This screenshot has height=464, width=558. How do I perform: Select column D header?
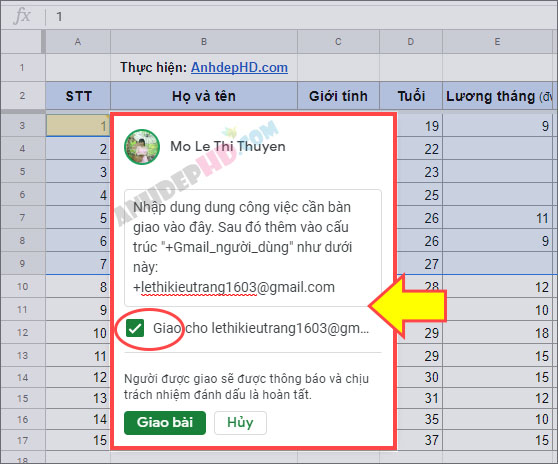click(x=411, y=42)
